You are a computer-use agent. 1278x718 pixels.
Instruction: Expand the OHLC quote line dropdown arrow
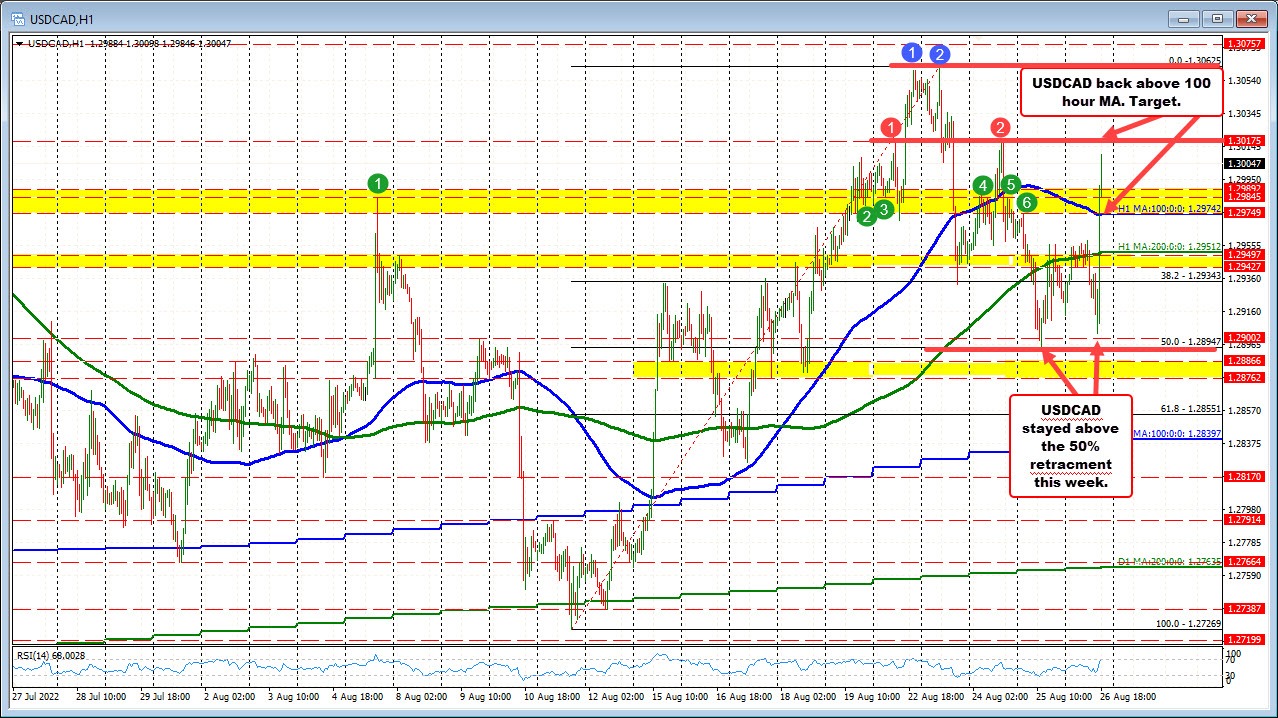pyautogui.click(x=20, y=44)
